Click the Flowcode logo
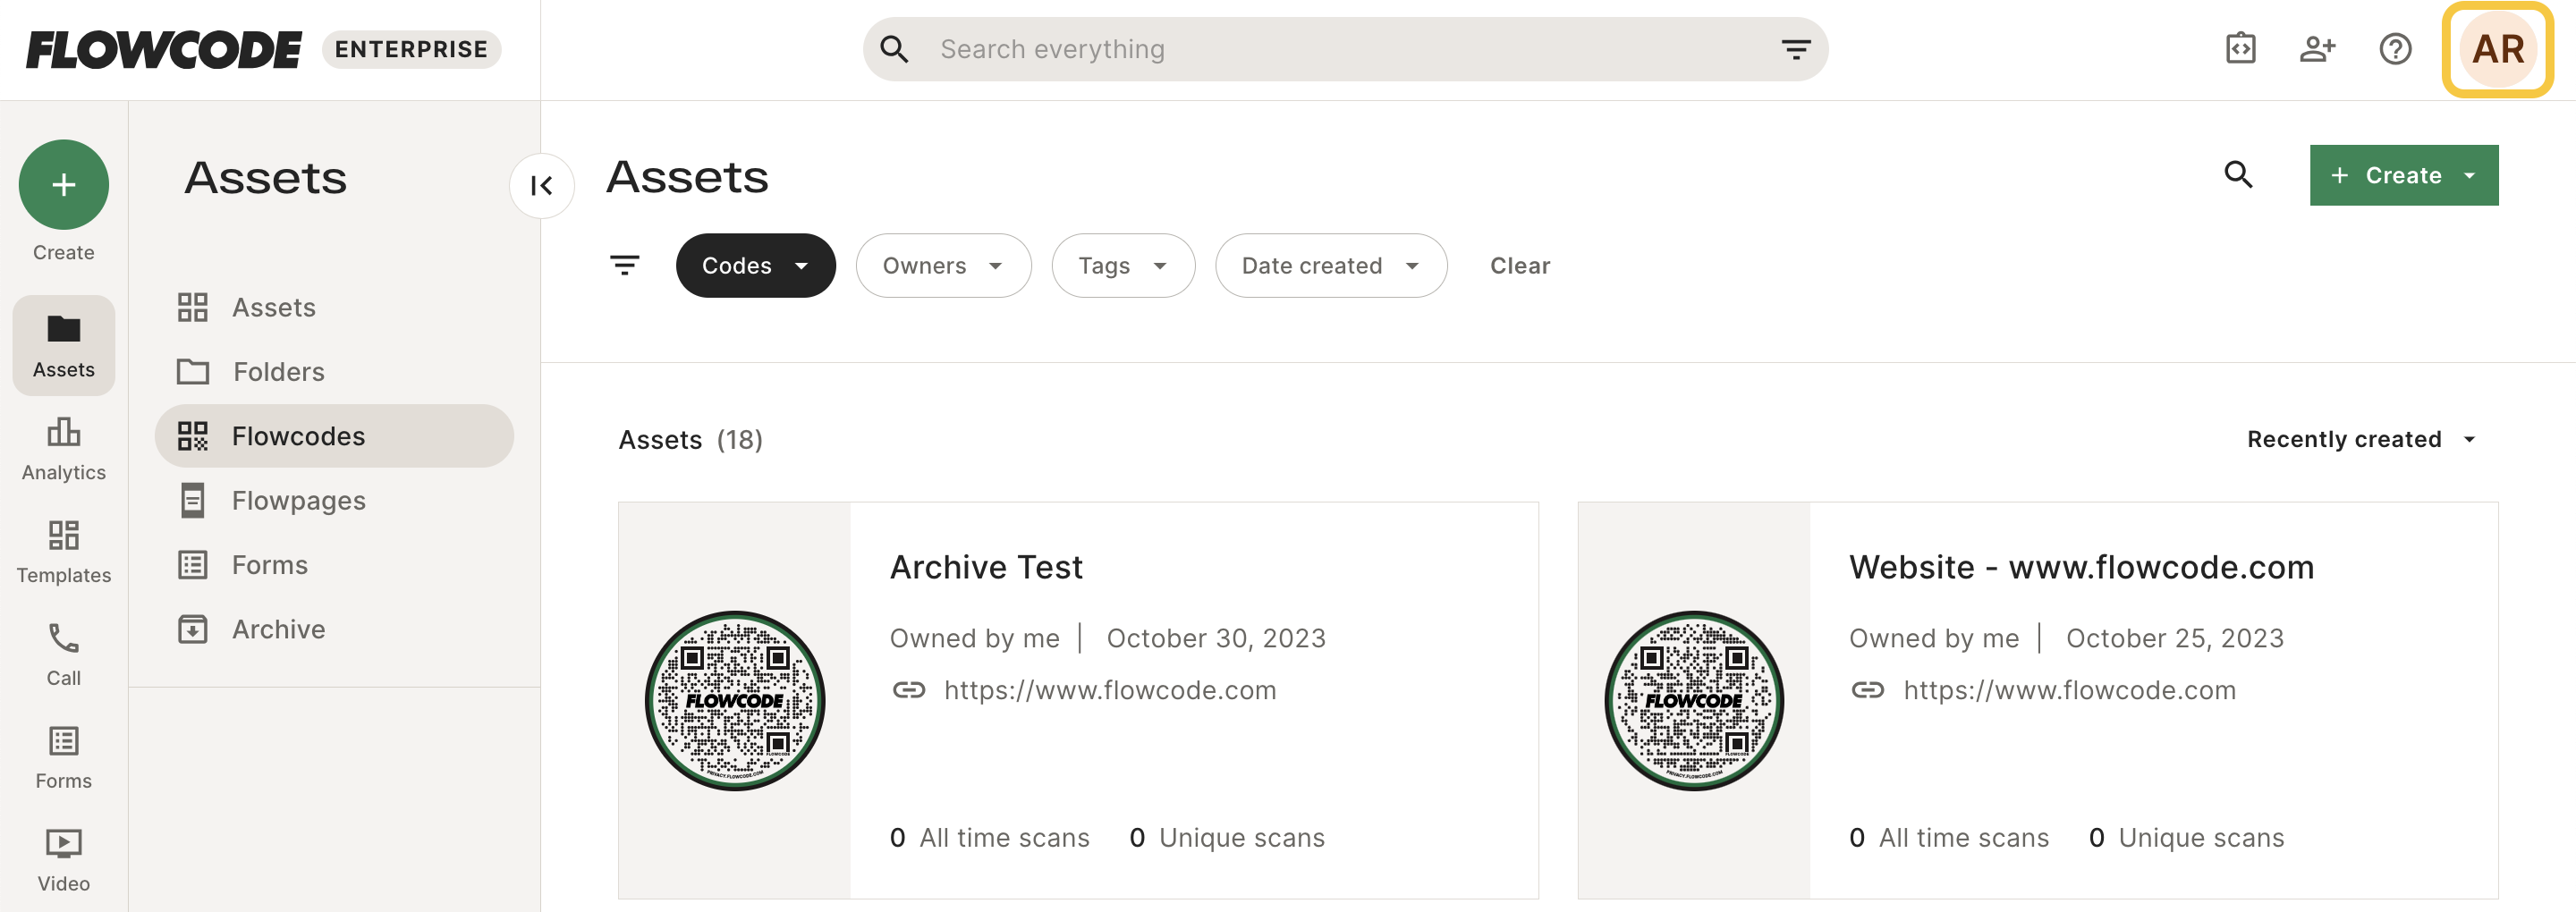Image resolution: width=2576 pixels, height=912 pixels. [163, 49]
